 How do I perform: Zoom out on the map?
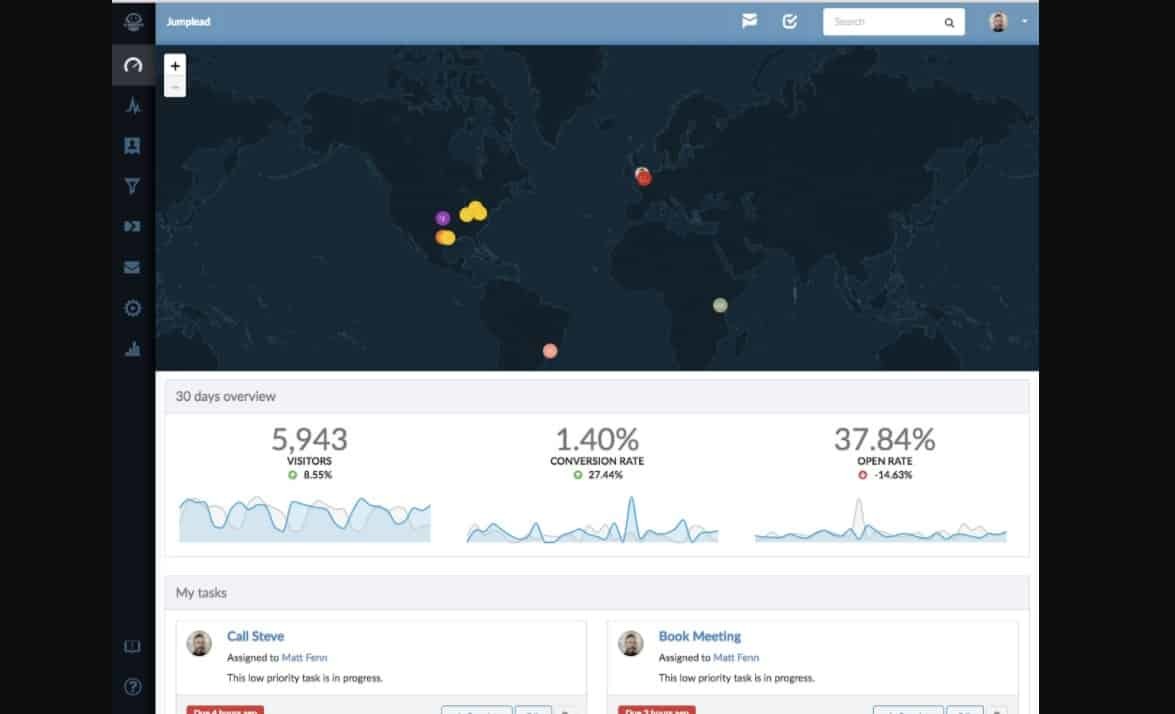click(175, 87)
